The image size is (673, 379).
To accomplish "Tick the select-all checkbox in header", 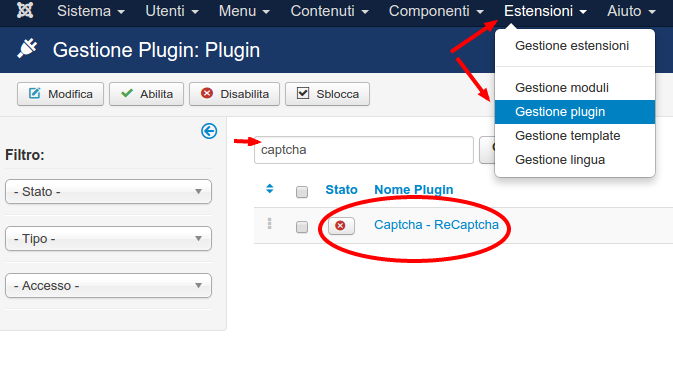I will (x=302, y=192).
